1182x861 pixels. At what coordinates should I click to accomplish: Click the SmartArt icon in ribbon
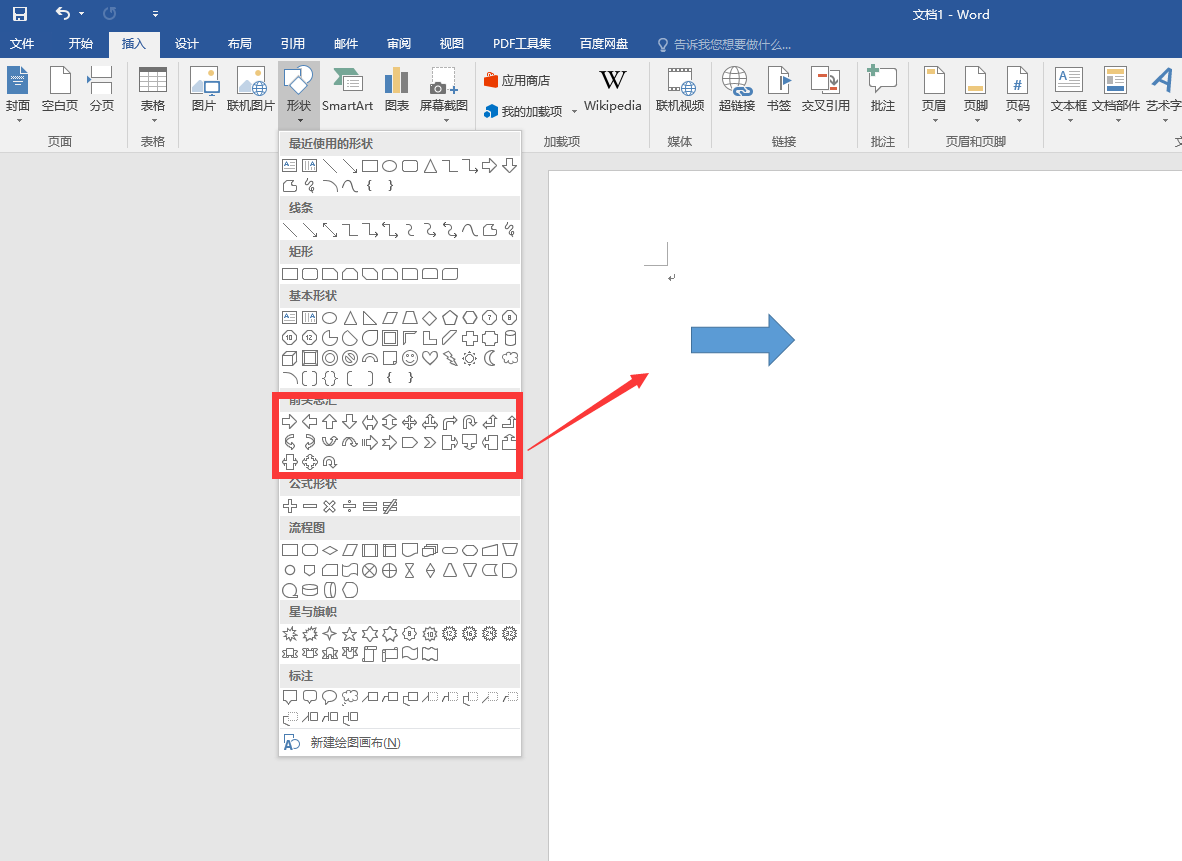pos(347,92)
